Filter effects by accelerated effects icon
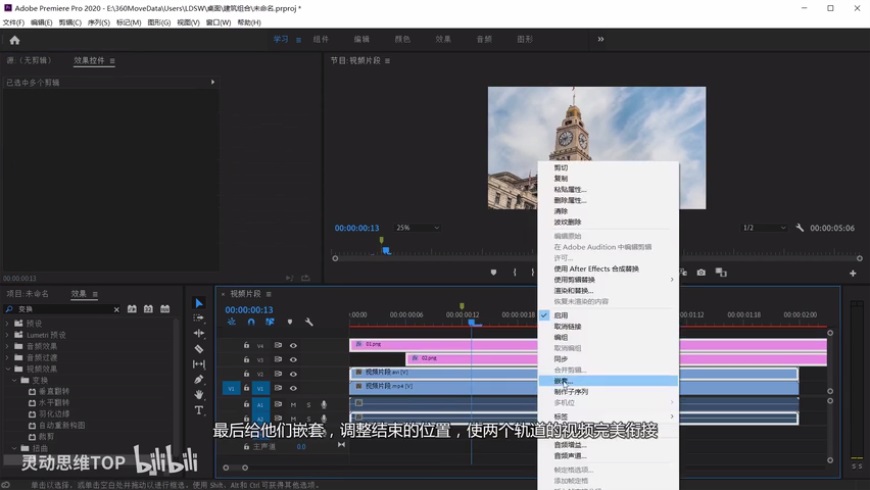The image size is (870, 490). click(132, 309)
